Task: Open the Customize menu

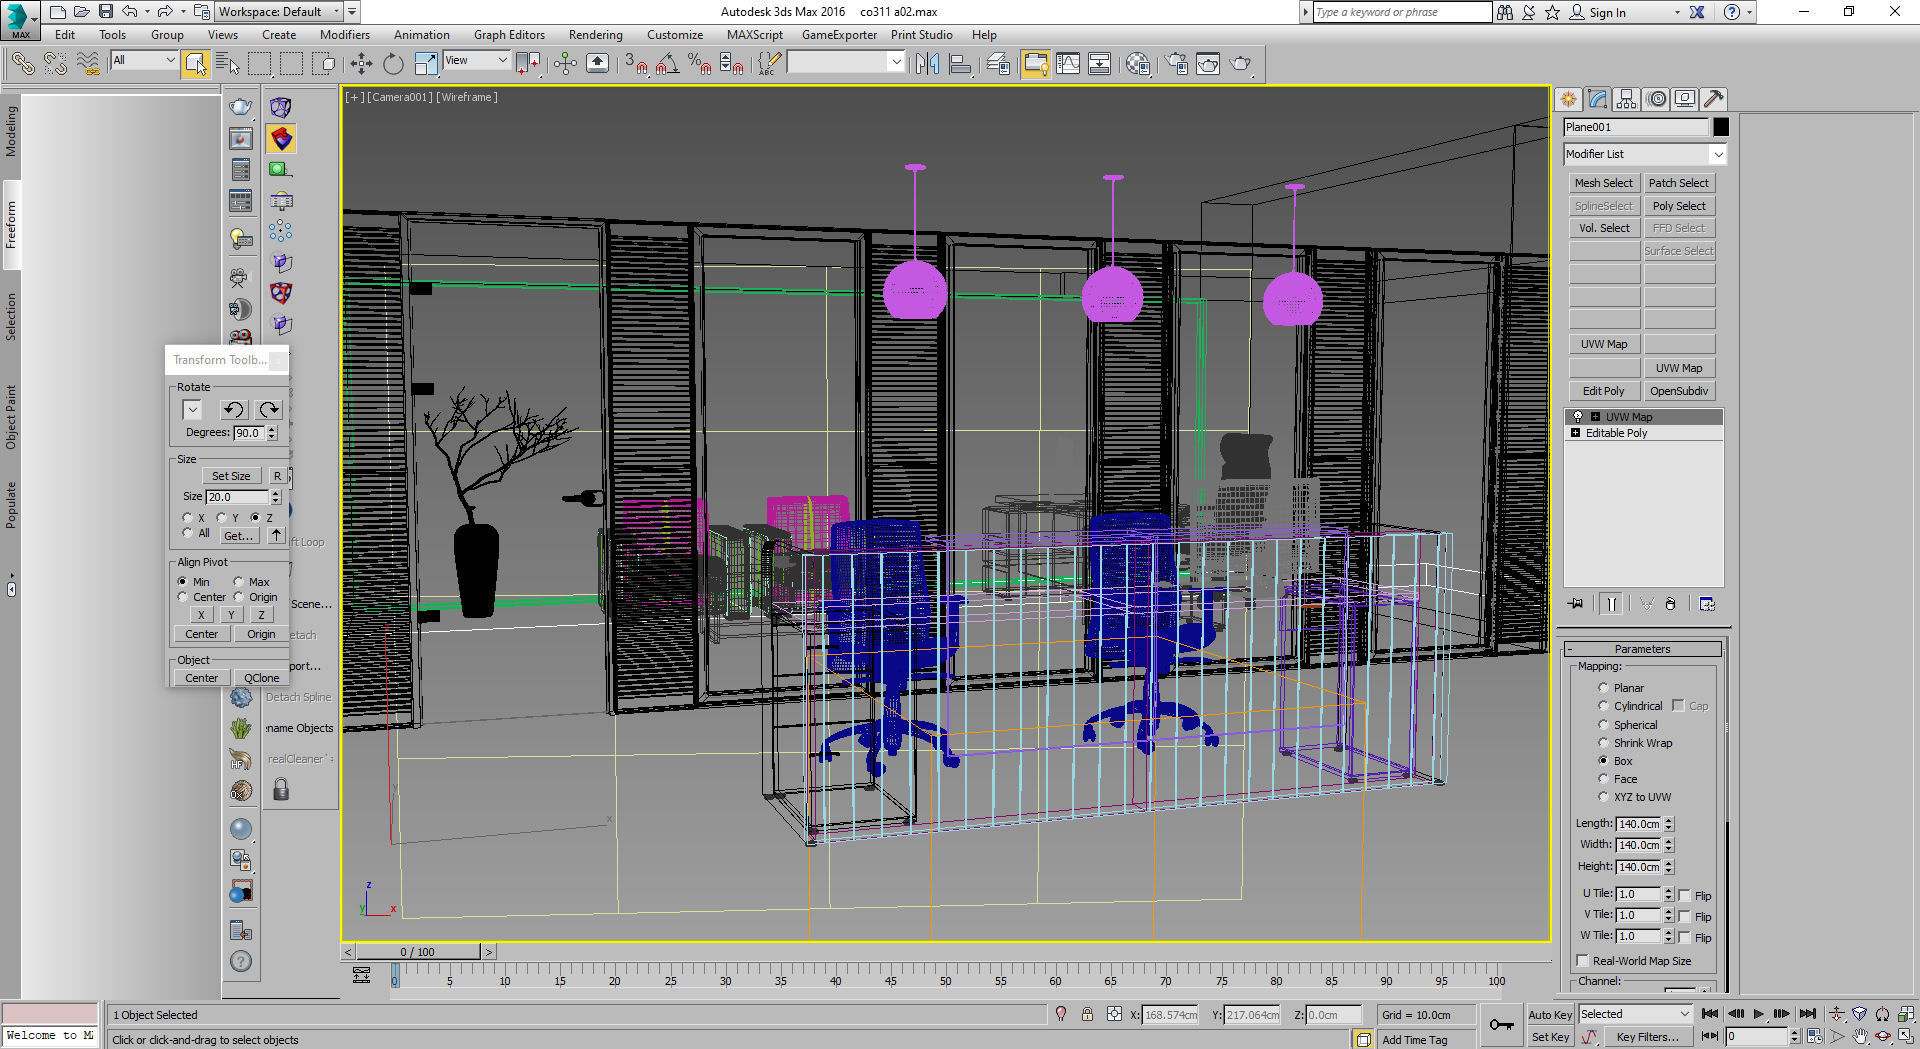Action: pyautogui.click(x=675, y=35)
